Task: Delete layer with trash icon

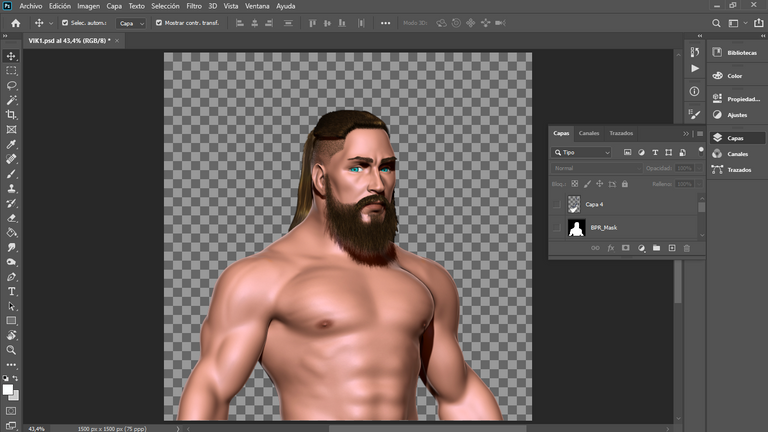Action: (x=687, y=248)
